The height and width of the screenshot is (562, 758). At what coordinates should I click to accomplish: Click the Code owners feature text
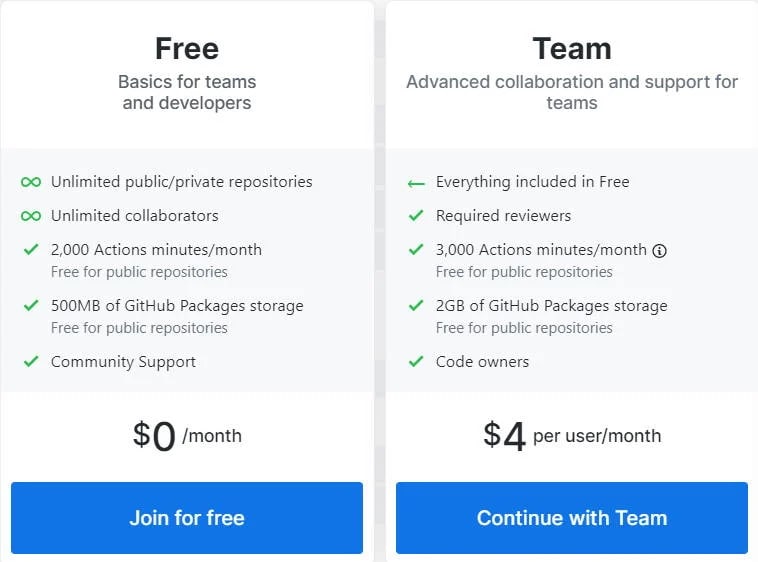point(482,362)
